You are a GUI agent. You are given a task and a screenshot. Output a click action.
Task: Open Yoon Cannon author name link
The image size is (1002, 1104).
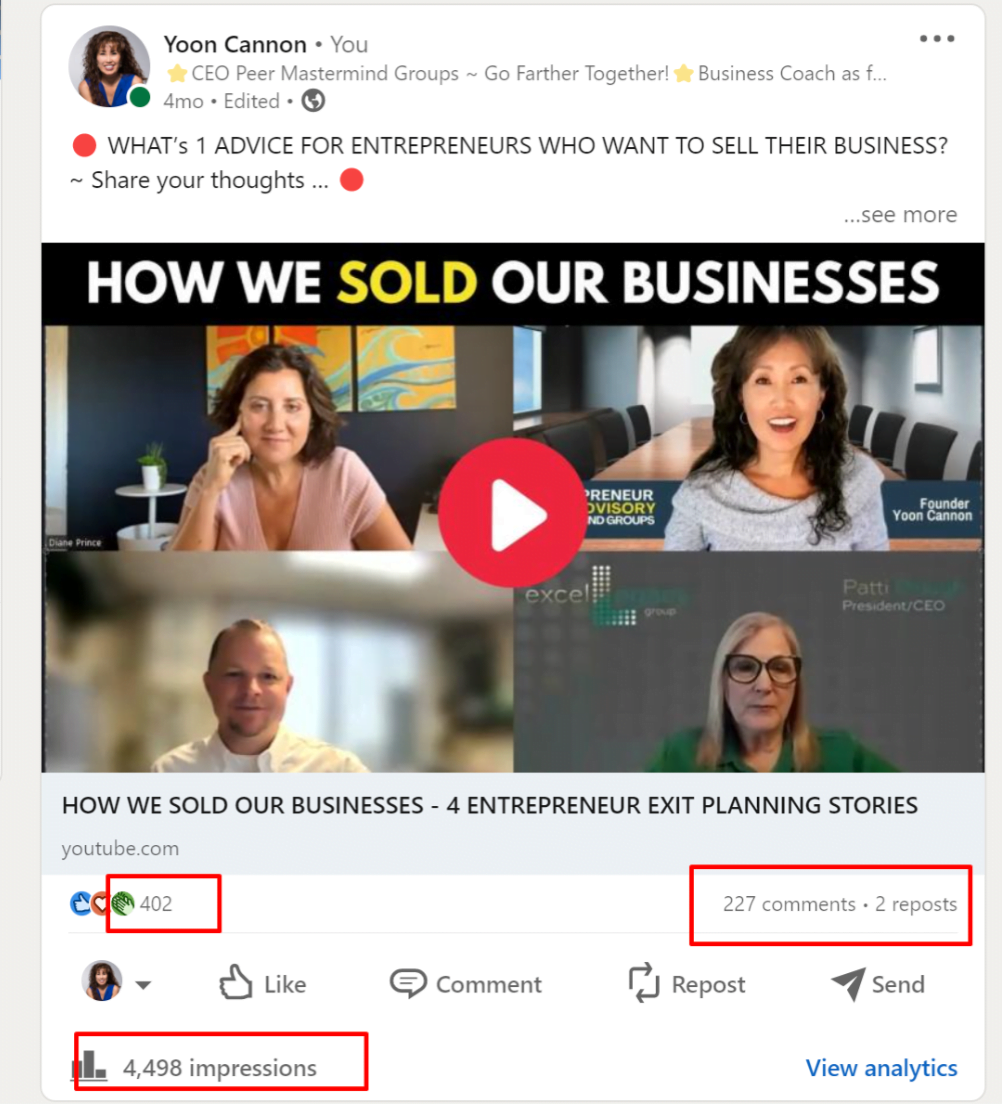pyautogui.click(x=235, y=44)
